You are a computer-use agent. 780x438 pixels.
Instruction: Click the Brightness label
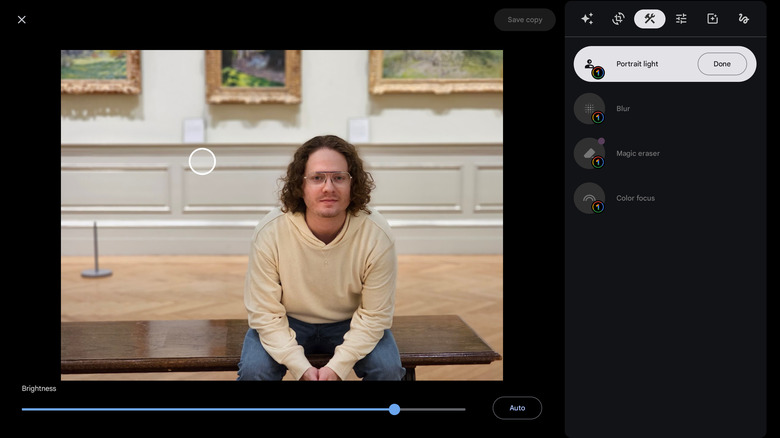(x=39, y=389)
